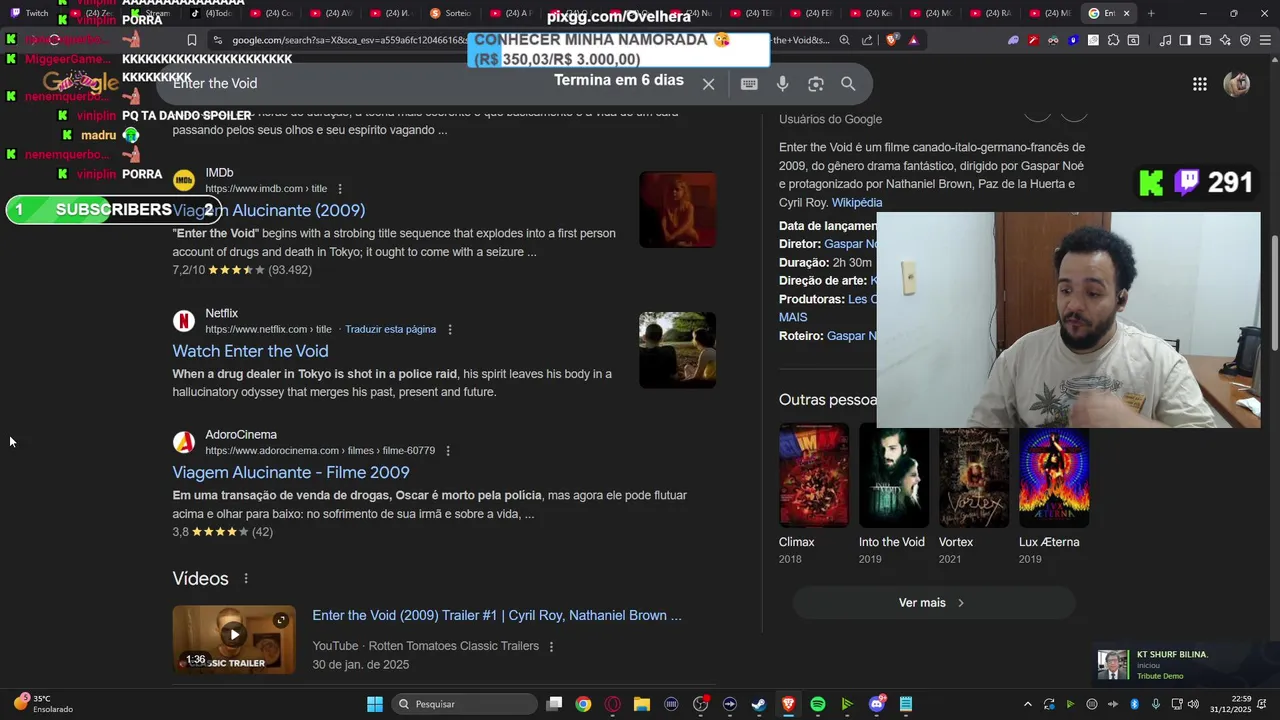Open the Climax 2018 film poster
The width and height of the screenshot is (1280, 720).
pos(814,475)
